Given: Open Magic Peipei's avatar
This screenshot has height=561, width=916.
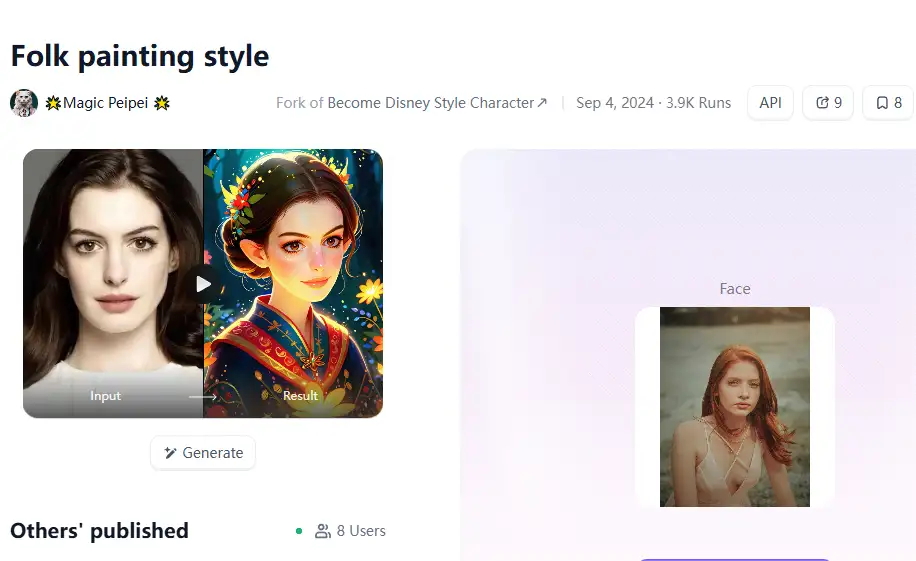Looking at the screenshot, I should coord(24,103).
